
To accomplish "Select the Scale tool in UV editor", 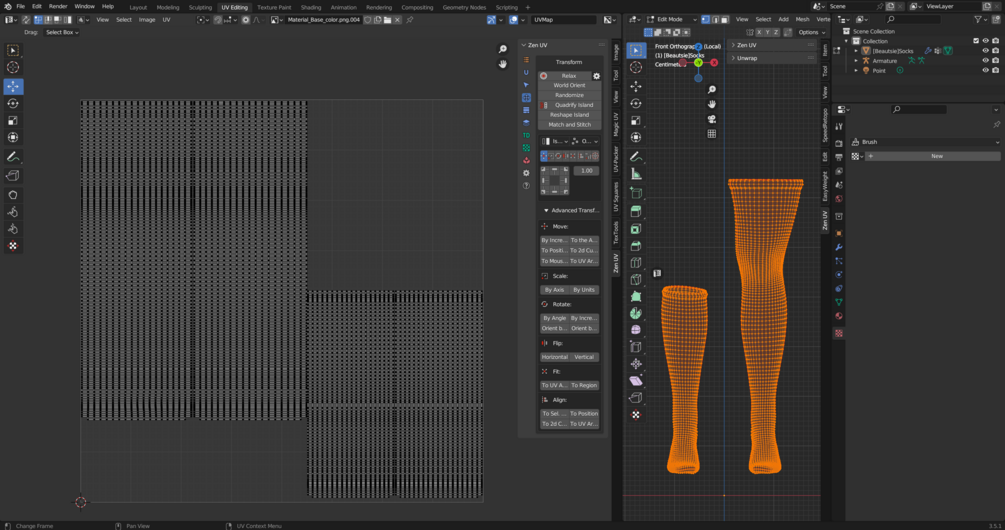I will tap(13, 121).
